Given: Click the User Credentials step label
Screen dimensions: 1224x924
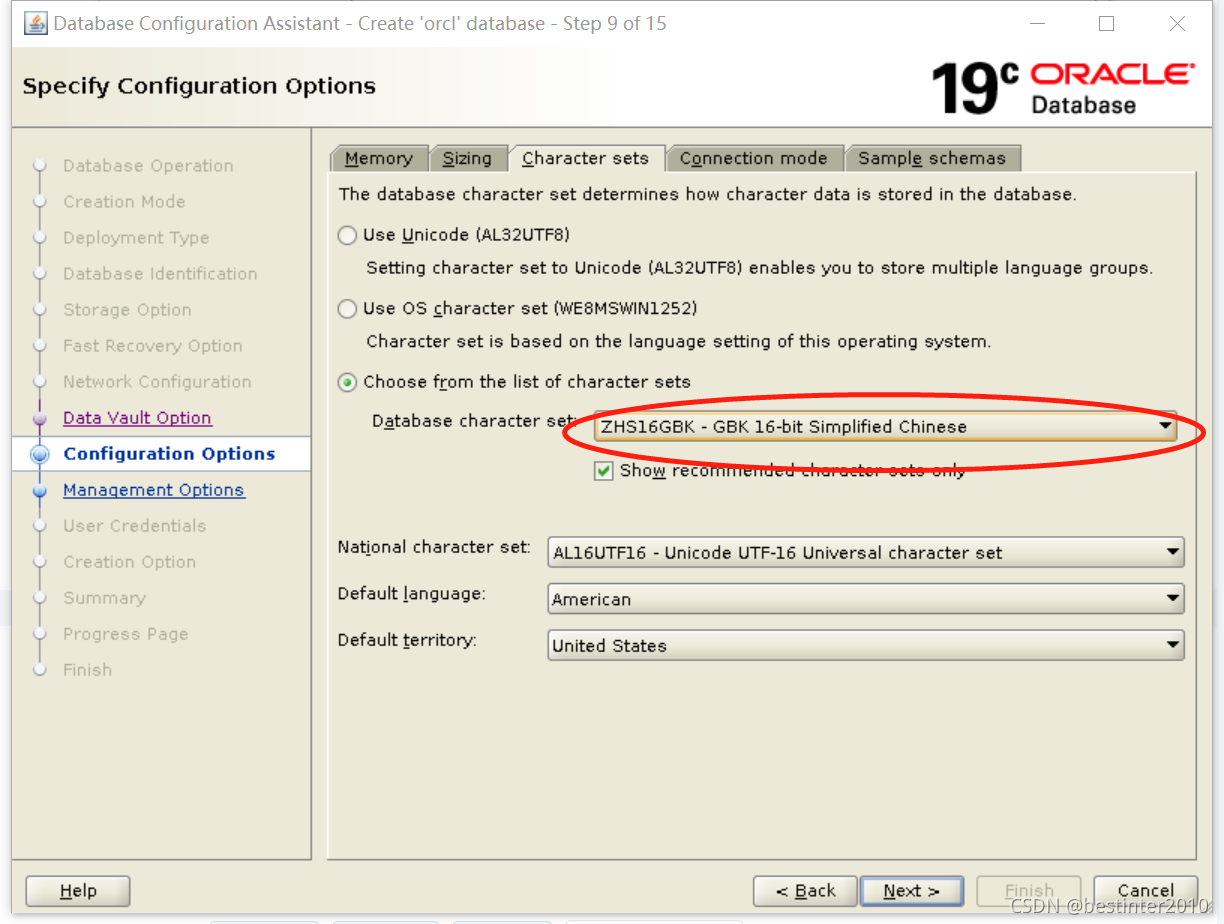Looking at the screenshot, I should 134,526.
